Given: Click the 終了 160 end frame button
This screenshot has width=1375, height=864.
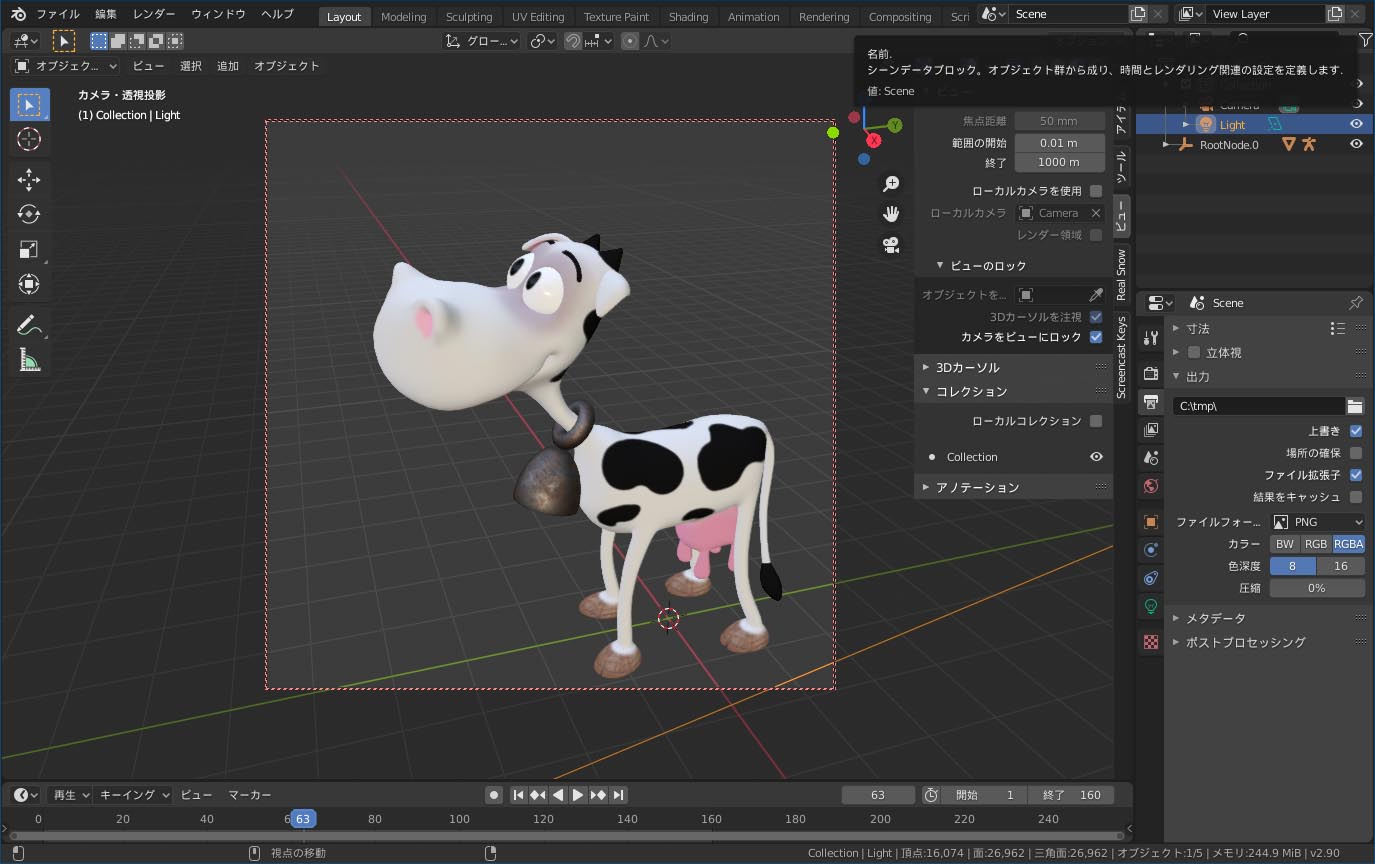Looking at the screenshot, I should point(1072,794).
